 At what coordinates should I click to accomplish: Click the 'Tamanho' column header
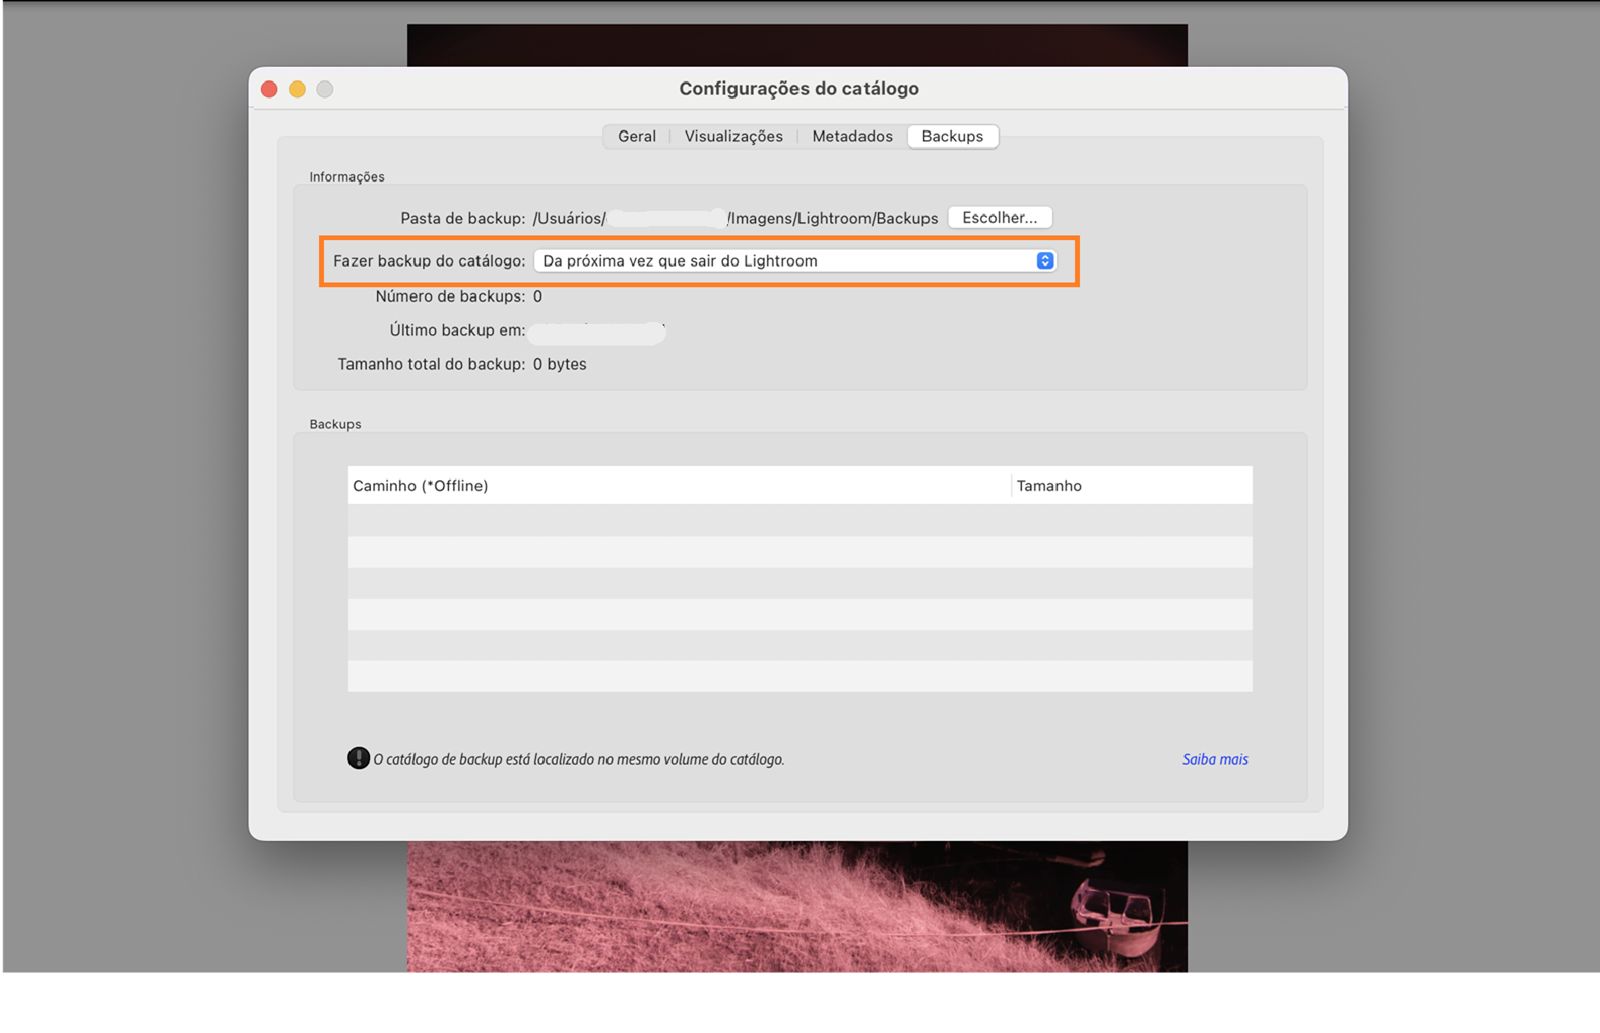click(x=1049, y=486)
